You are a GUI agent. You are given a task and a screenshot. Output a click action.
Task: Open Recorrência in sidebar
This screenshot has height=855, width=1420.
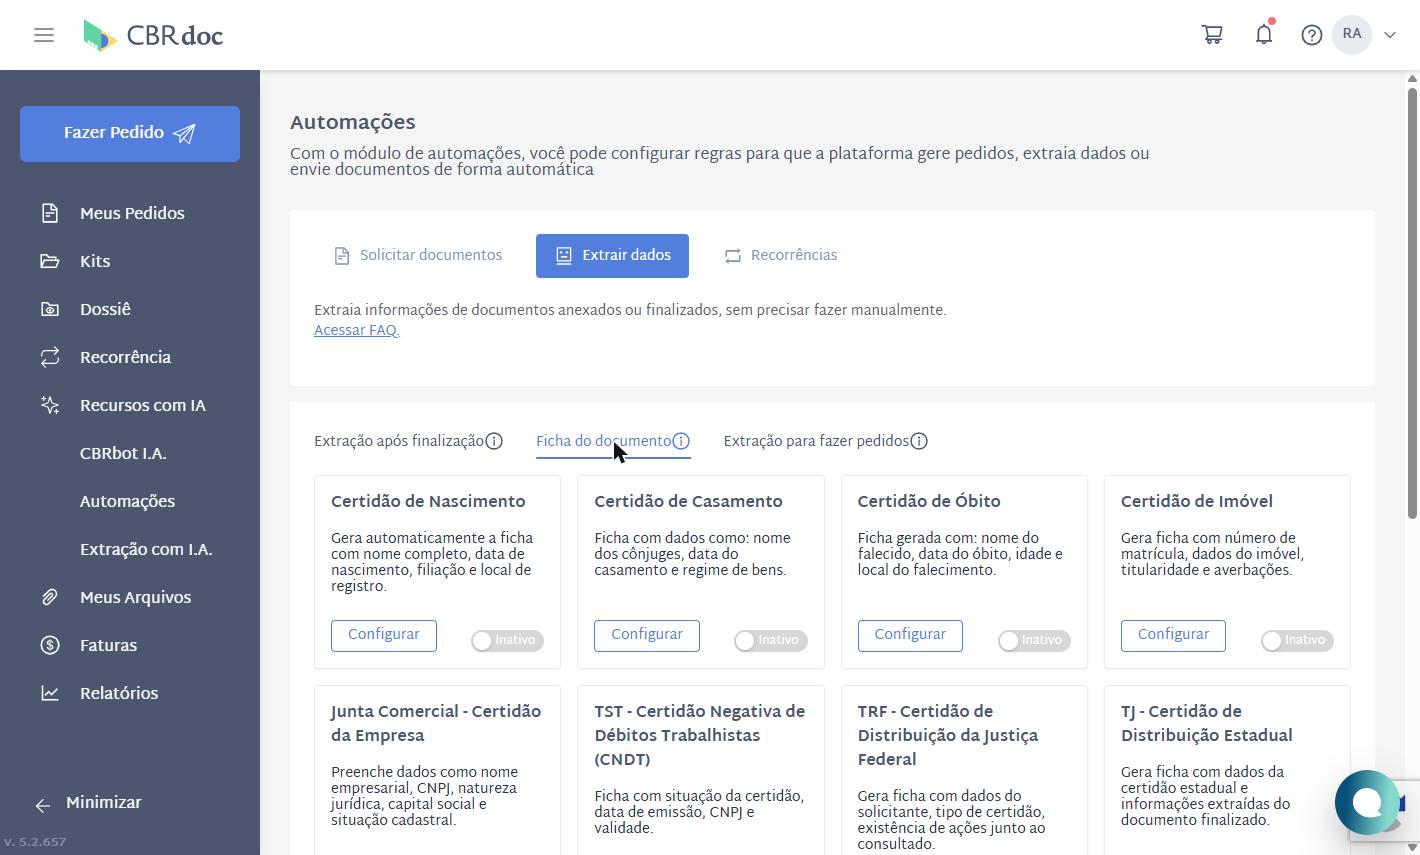125,358
